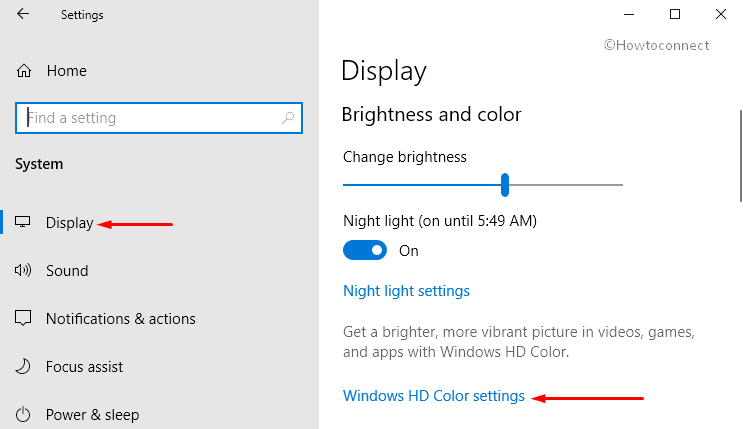Screen dimensions: 743x429
Task: Select Notifications & actions in sidebar
Action: pyautogui.click(x=120, y=319)
